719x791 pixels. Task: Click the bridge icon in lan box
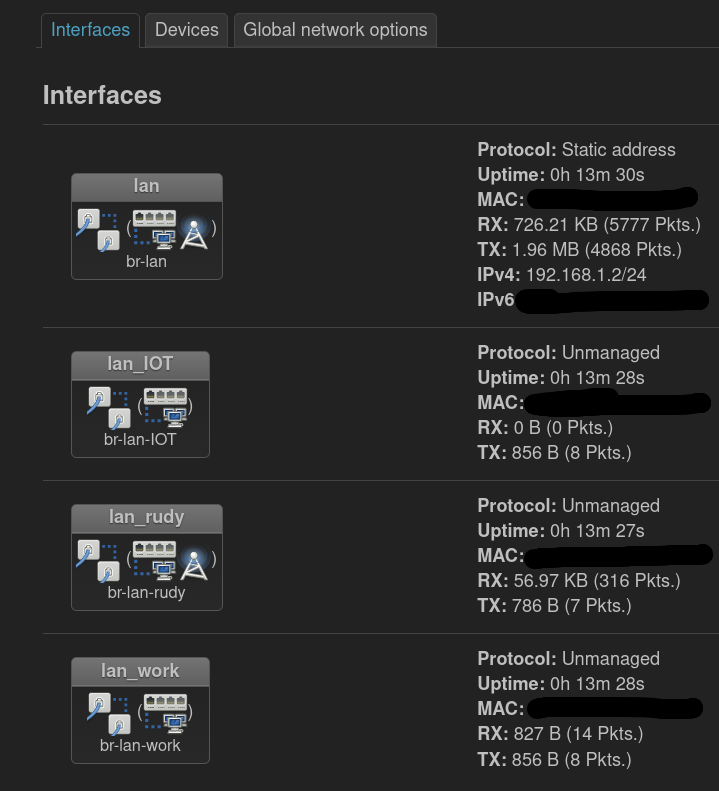[x=98, y=229]
